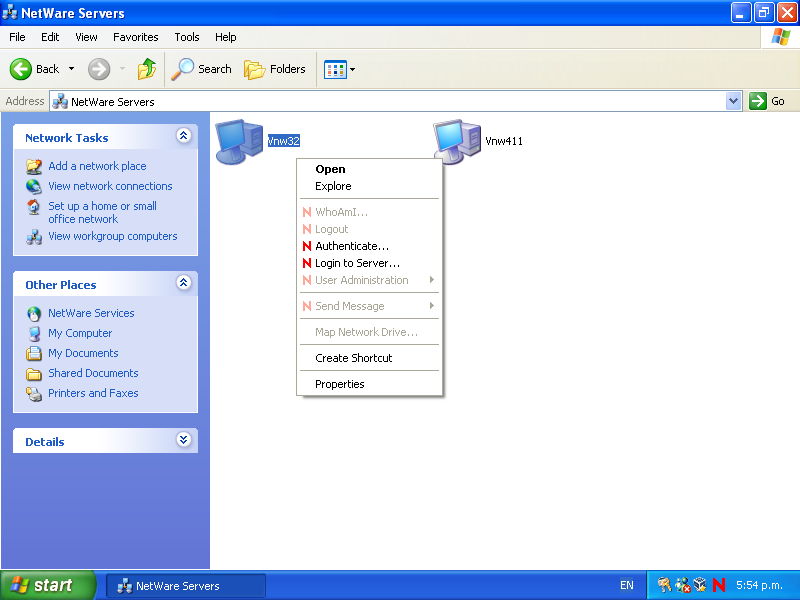Choose Login to Server... in the context menu

tap(369, 263)
